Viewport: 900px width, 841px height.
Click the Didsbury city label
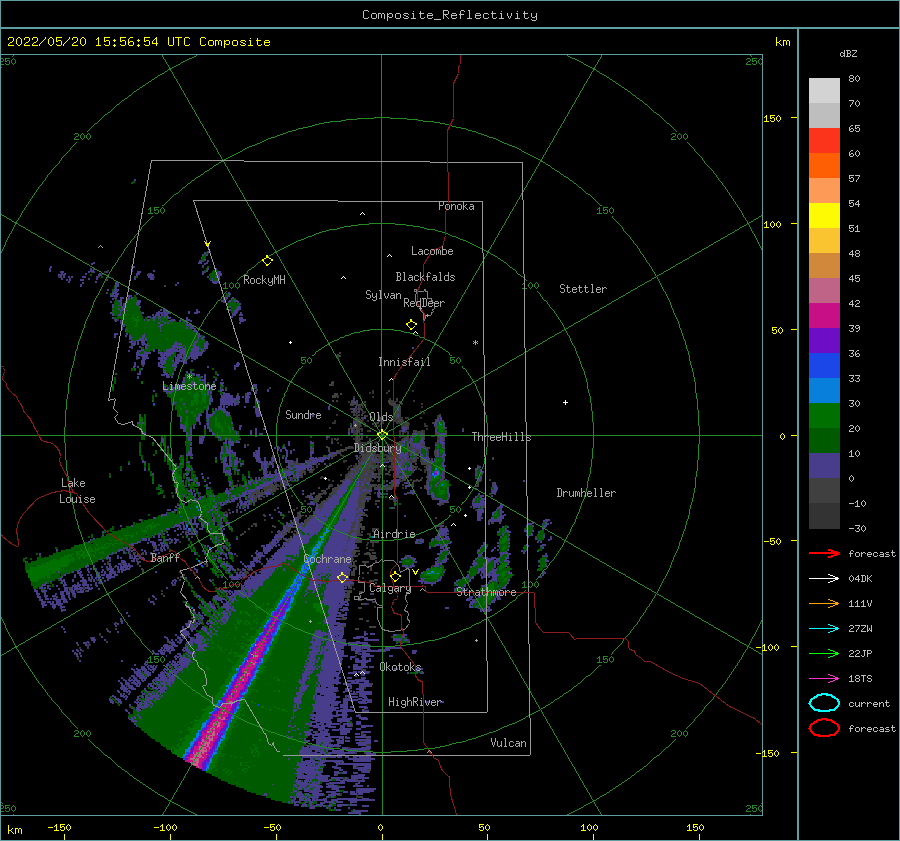pyautogui.click(x=378, y=448)
